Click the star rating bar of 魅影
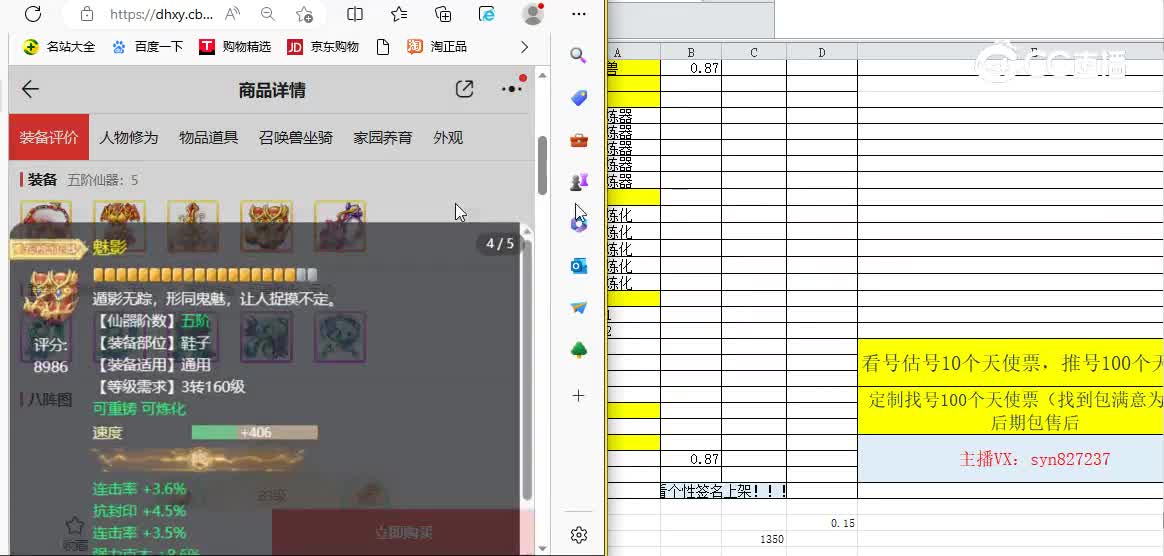 (205, 275)
